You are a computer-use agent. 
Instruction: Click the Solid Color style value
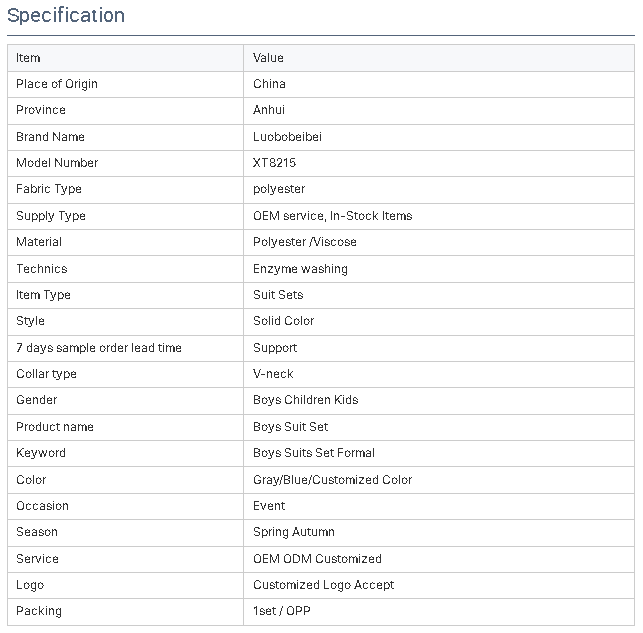(x=283, y=321)
